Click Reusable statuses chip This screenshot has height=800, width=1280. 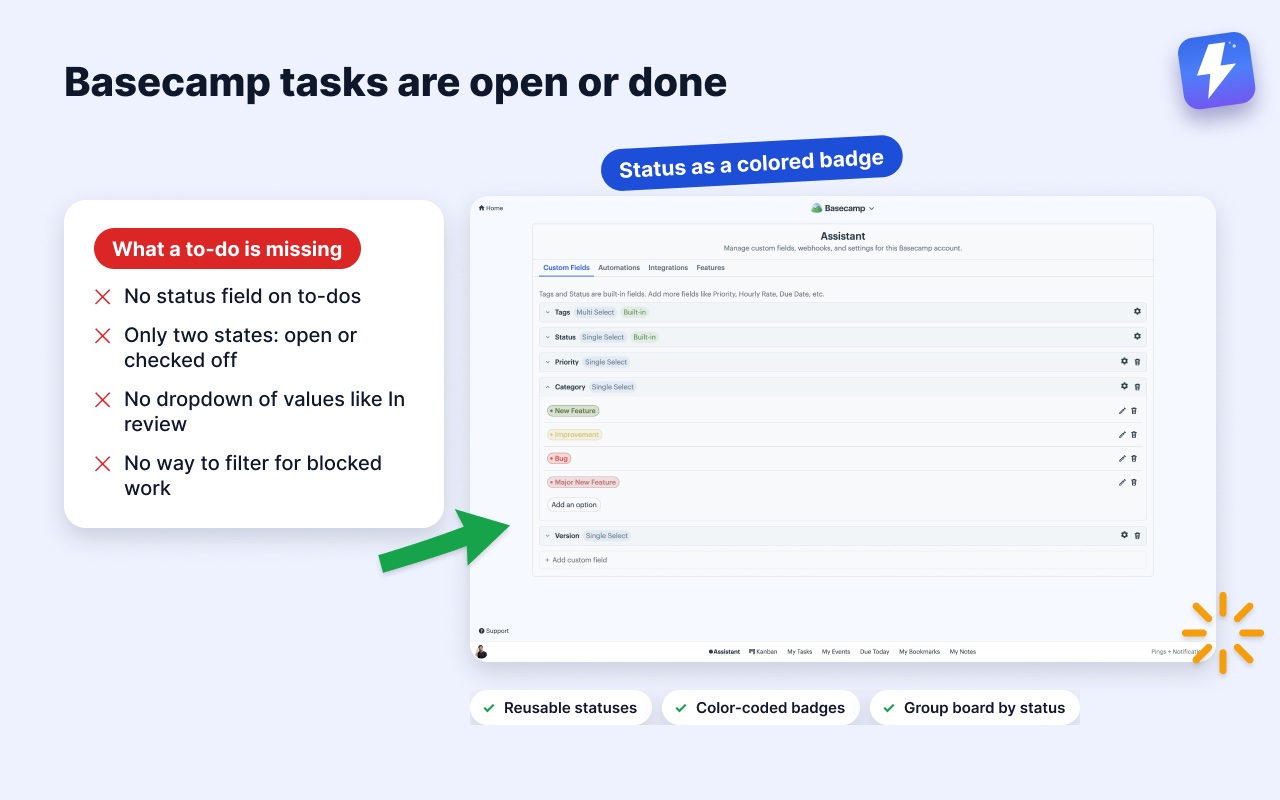click(560, 708)
